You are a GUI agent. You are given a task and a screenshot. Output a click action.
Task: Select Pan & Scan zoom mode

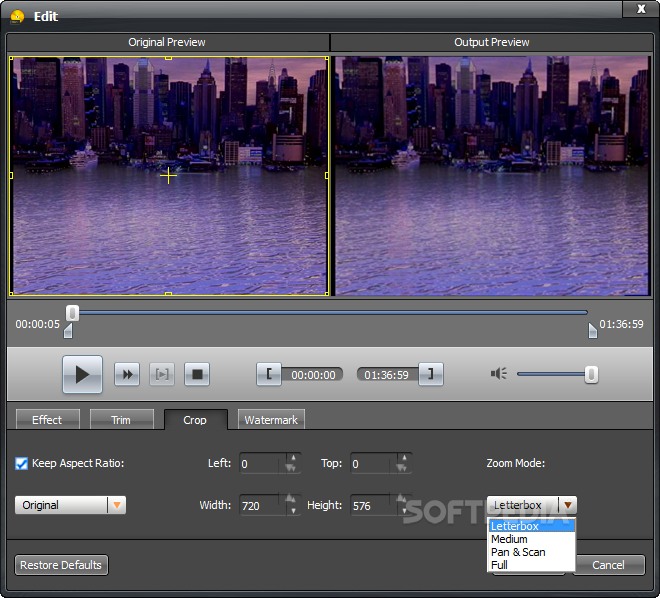point(518,552)
